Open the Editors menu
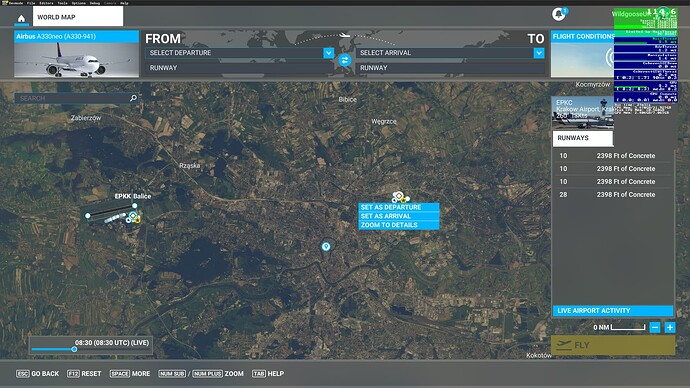The height and width of the screenshot is (388, 690). click(46, 3)
